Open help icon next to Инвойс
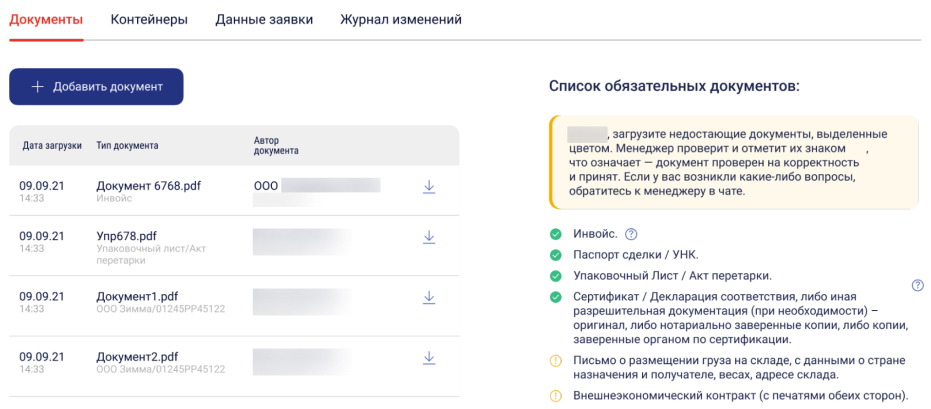 pos(631,234)
